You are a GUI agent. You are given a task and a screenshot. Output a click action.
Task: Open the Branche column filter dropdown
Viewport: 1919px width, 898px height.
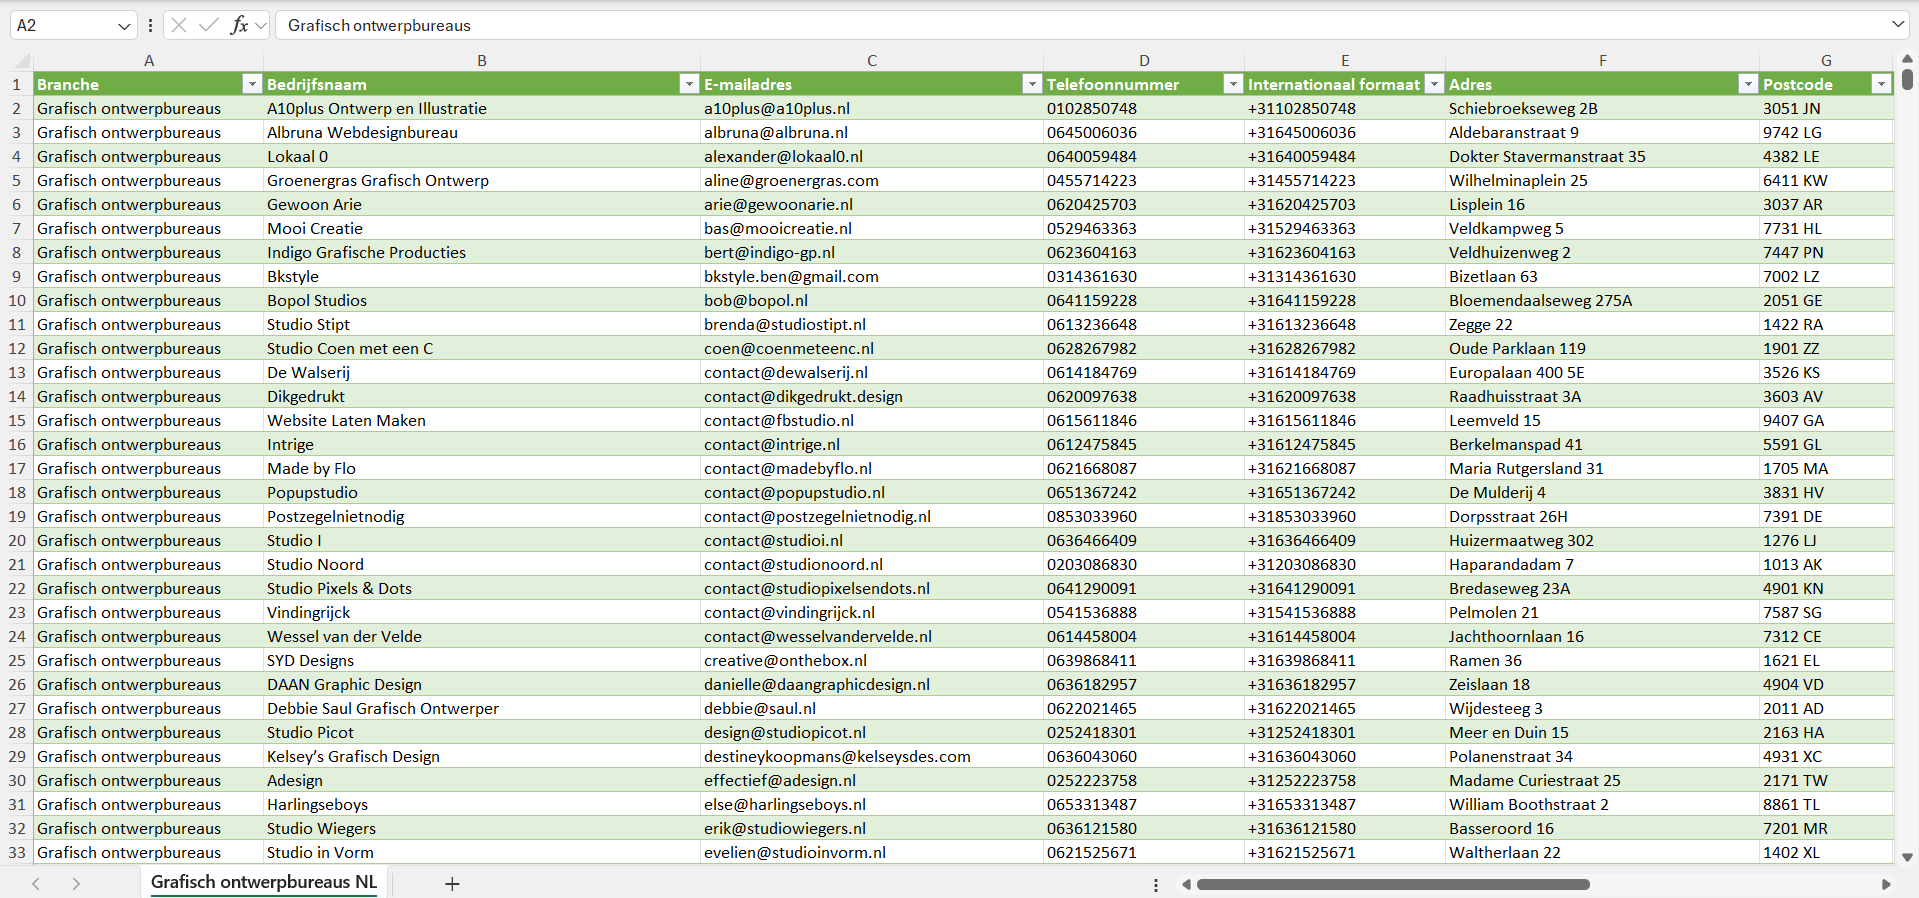coord(252,84)
